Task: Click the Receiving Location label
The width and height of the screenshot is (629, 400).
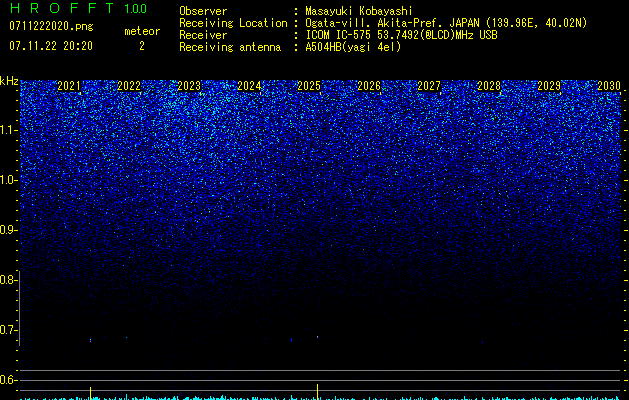Action: (x=233, y=23)
